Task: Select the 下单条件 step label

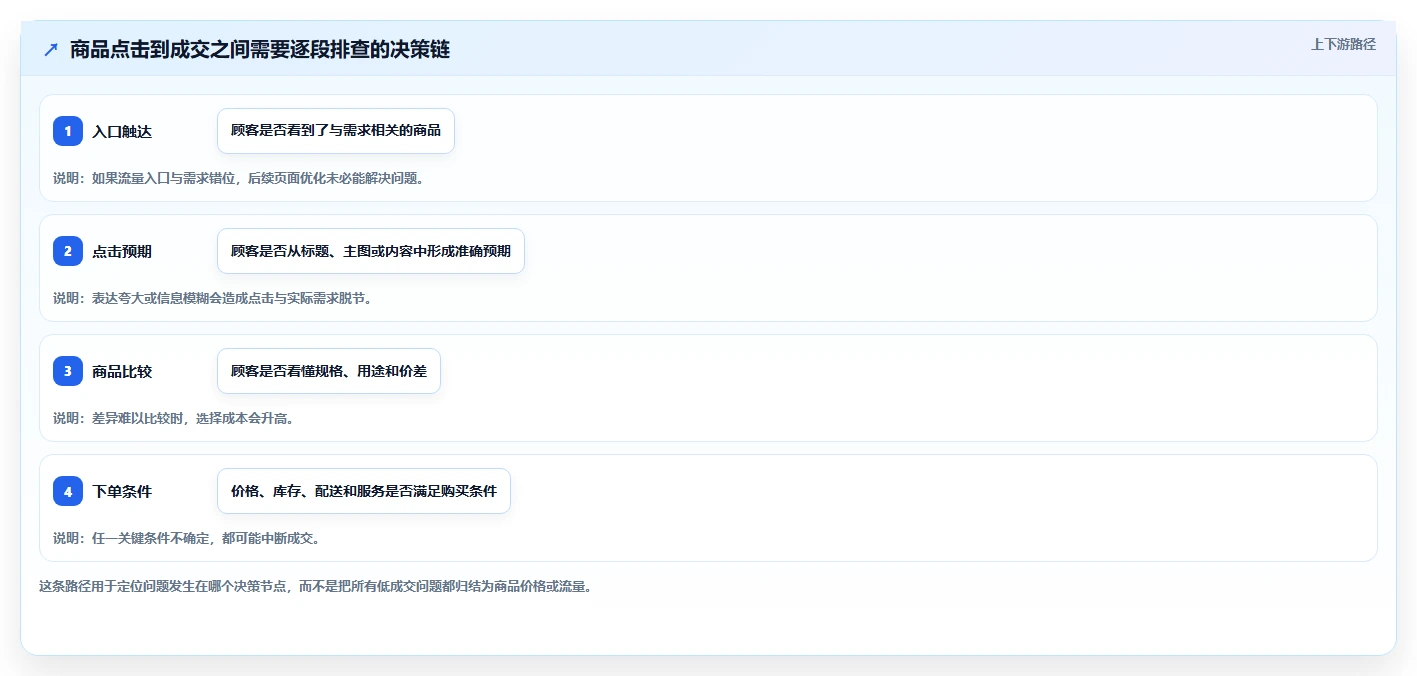Action: [122, 491]
